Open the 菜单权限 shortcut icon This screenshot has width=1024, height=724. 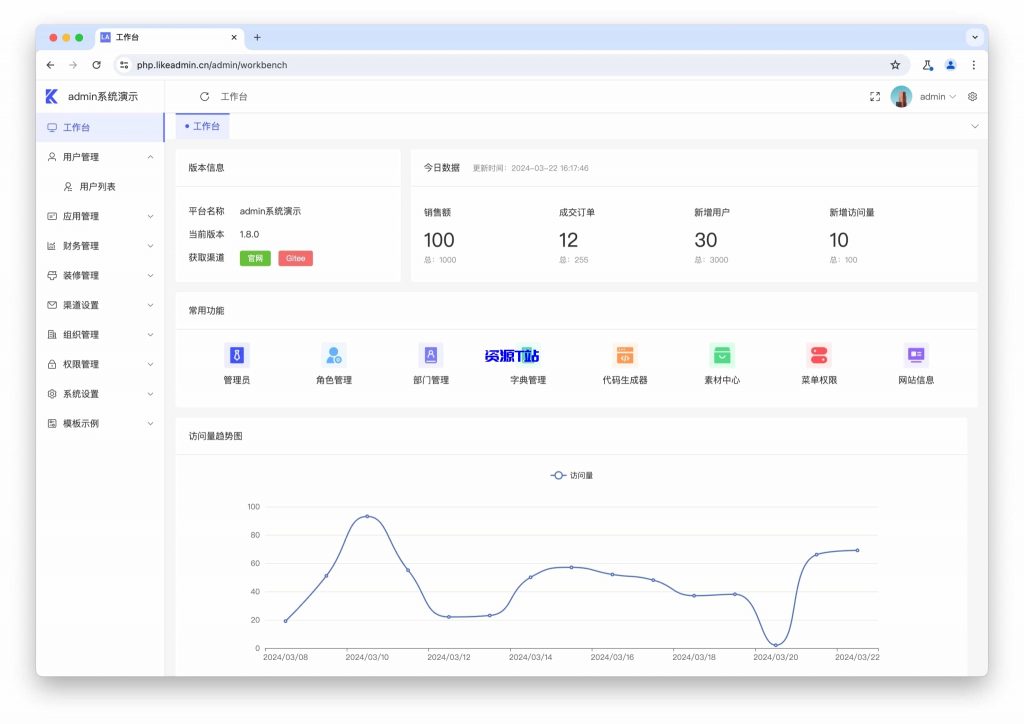coord(819,355)
